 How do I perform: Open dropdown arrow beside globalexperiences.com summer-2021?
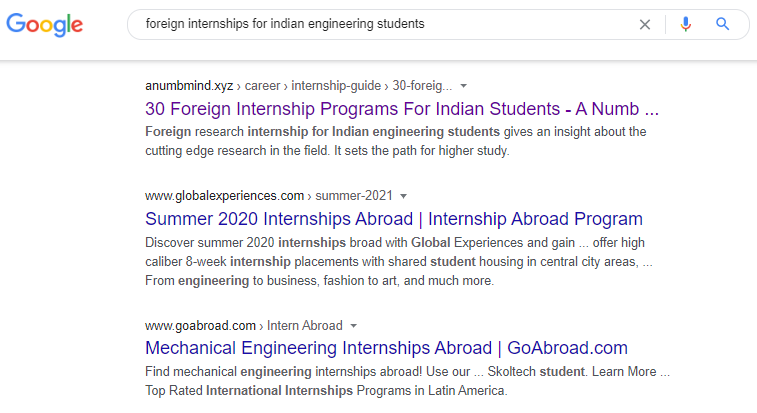point(403,196)
